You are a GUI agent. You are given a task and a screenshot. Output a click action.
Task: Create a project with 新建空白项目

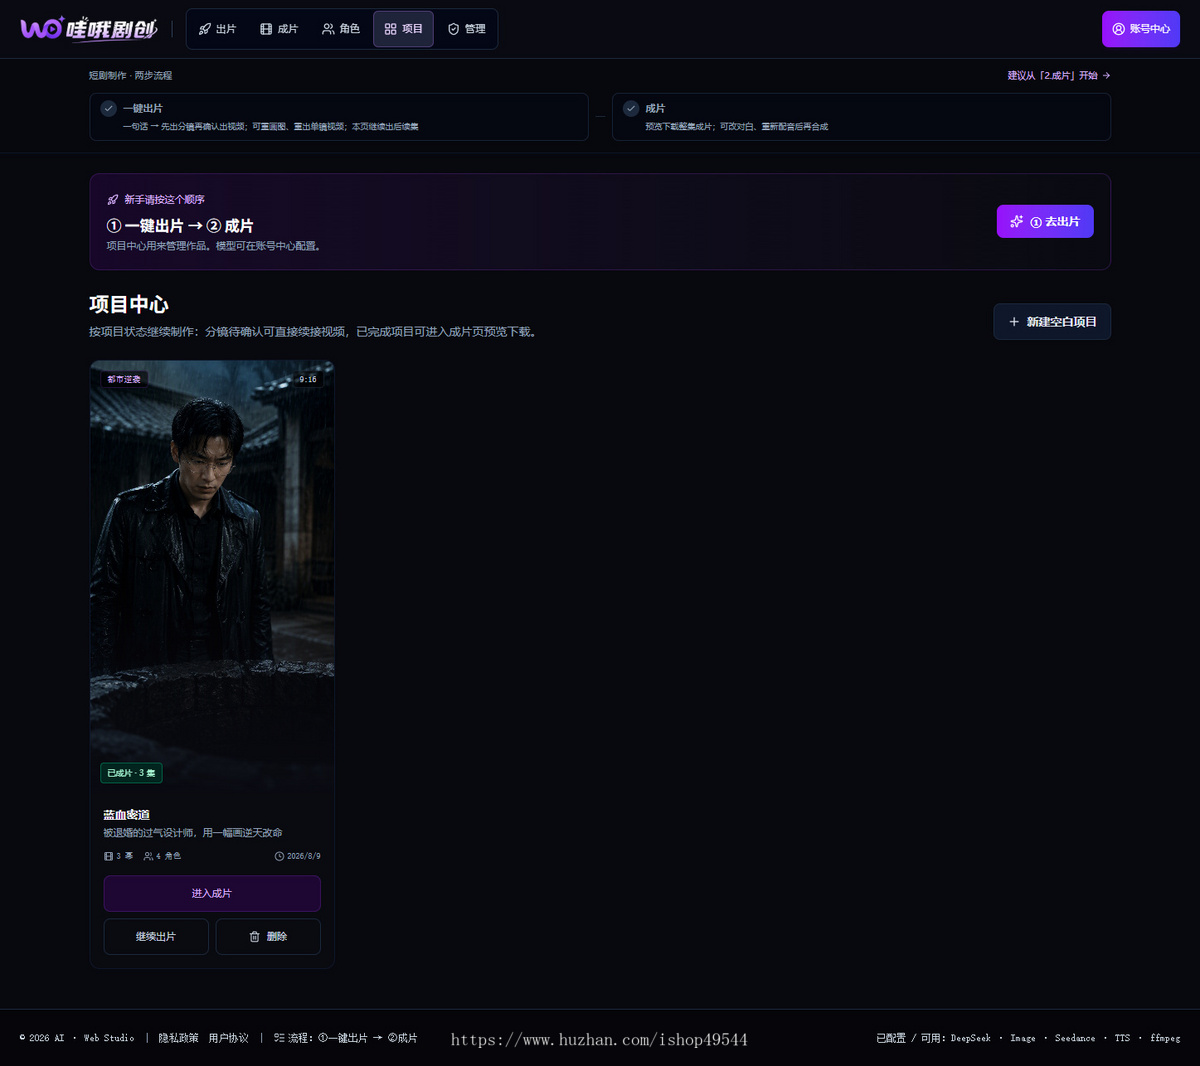point(1052,322)
